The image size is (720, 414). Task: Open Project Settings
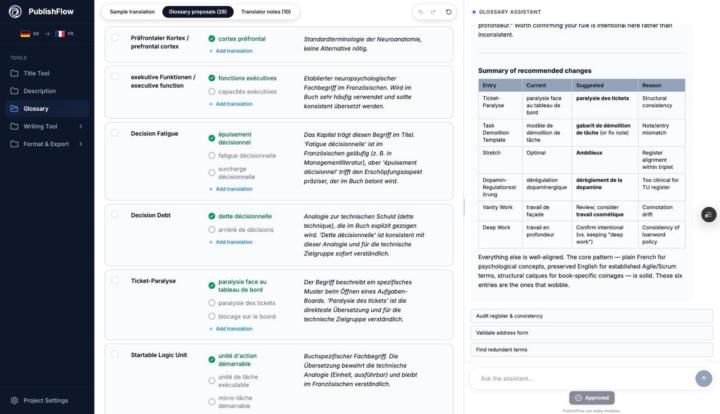pos(47,401)
